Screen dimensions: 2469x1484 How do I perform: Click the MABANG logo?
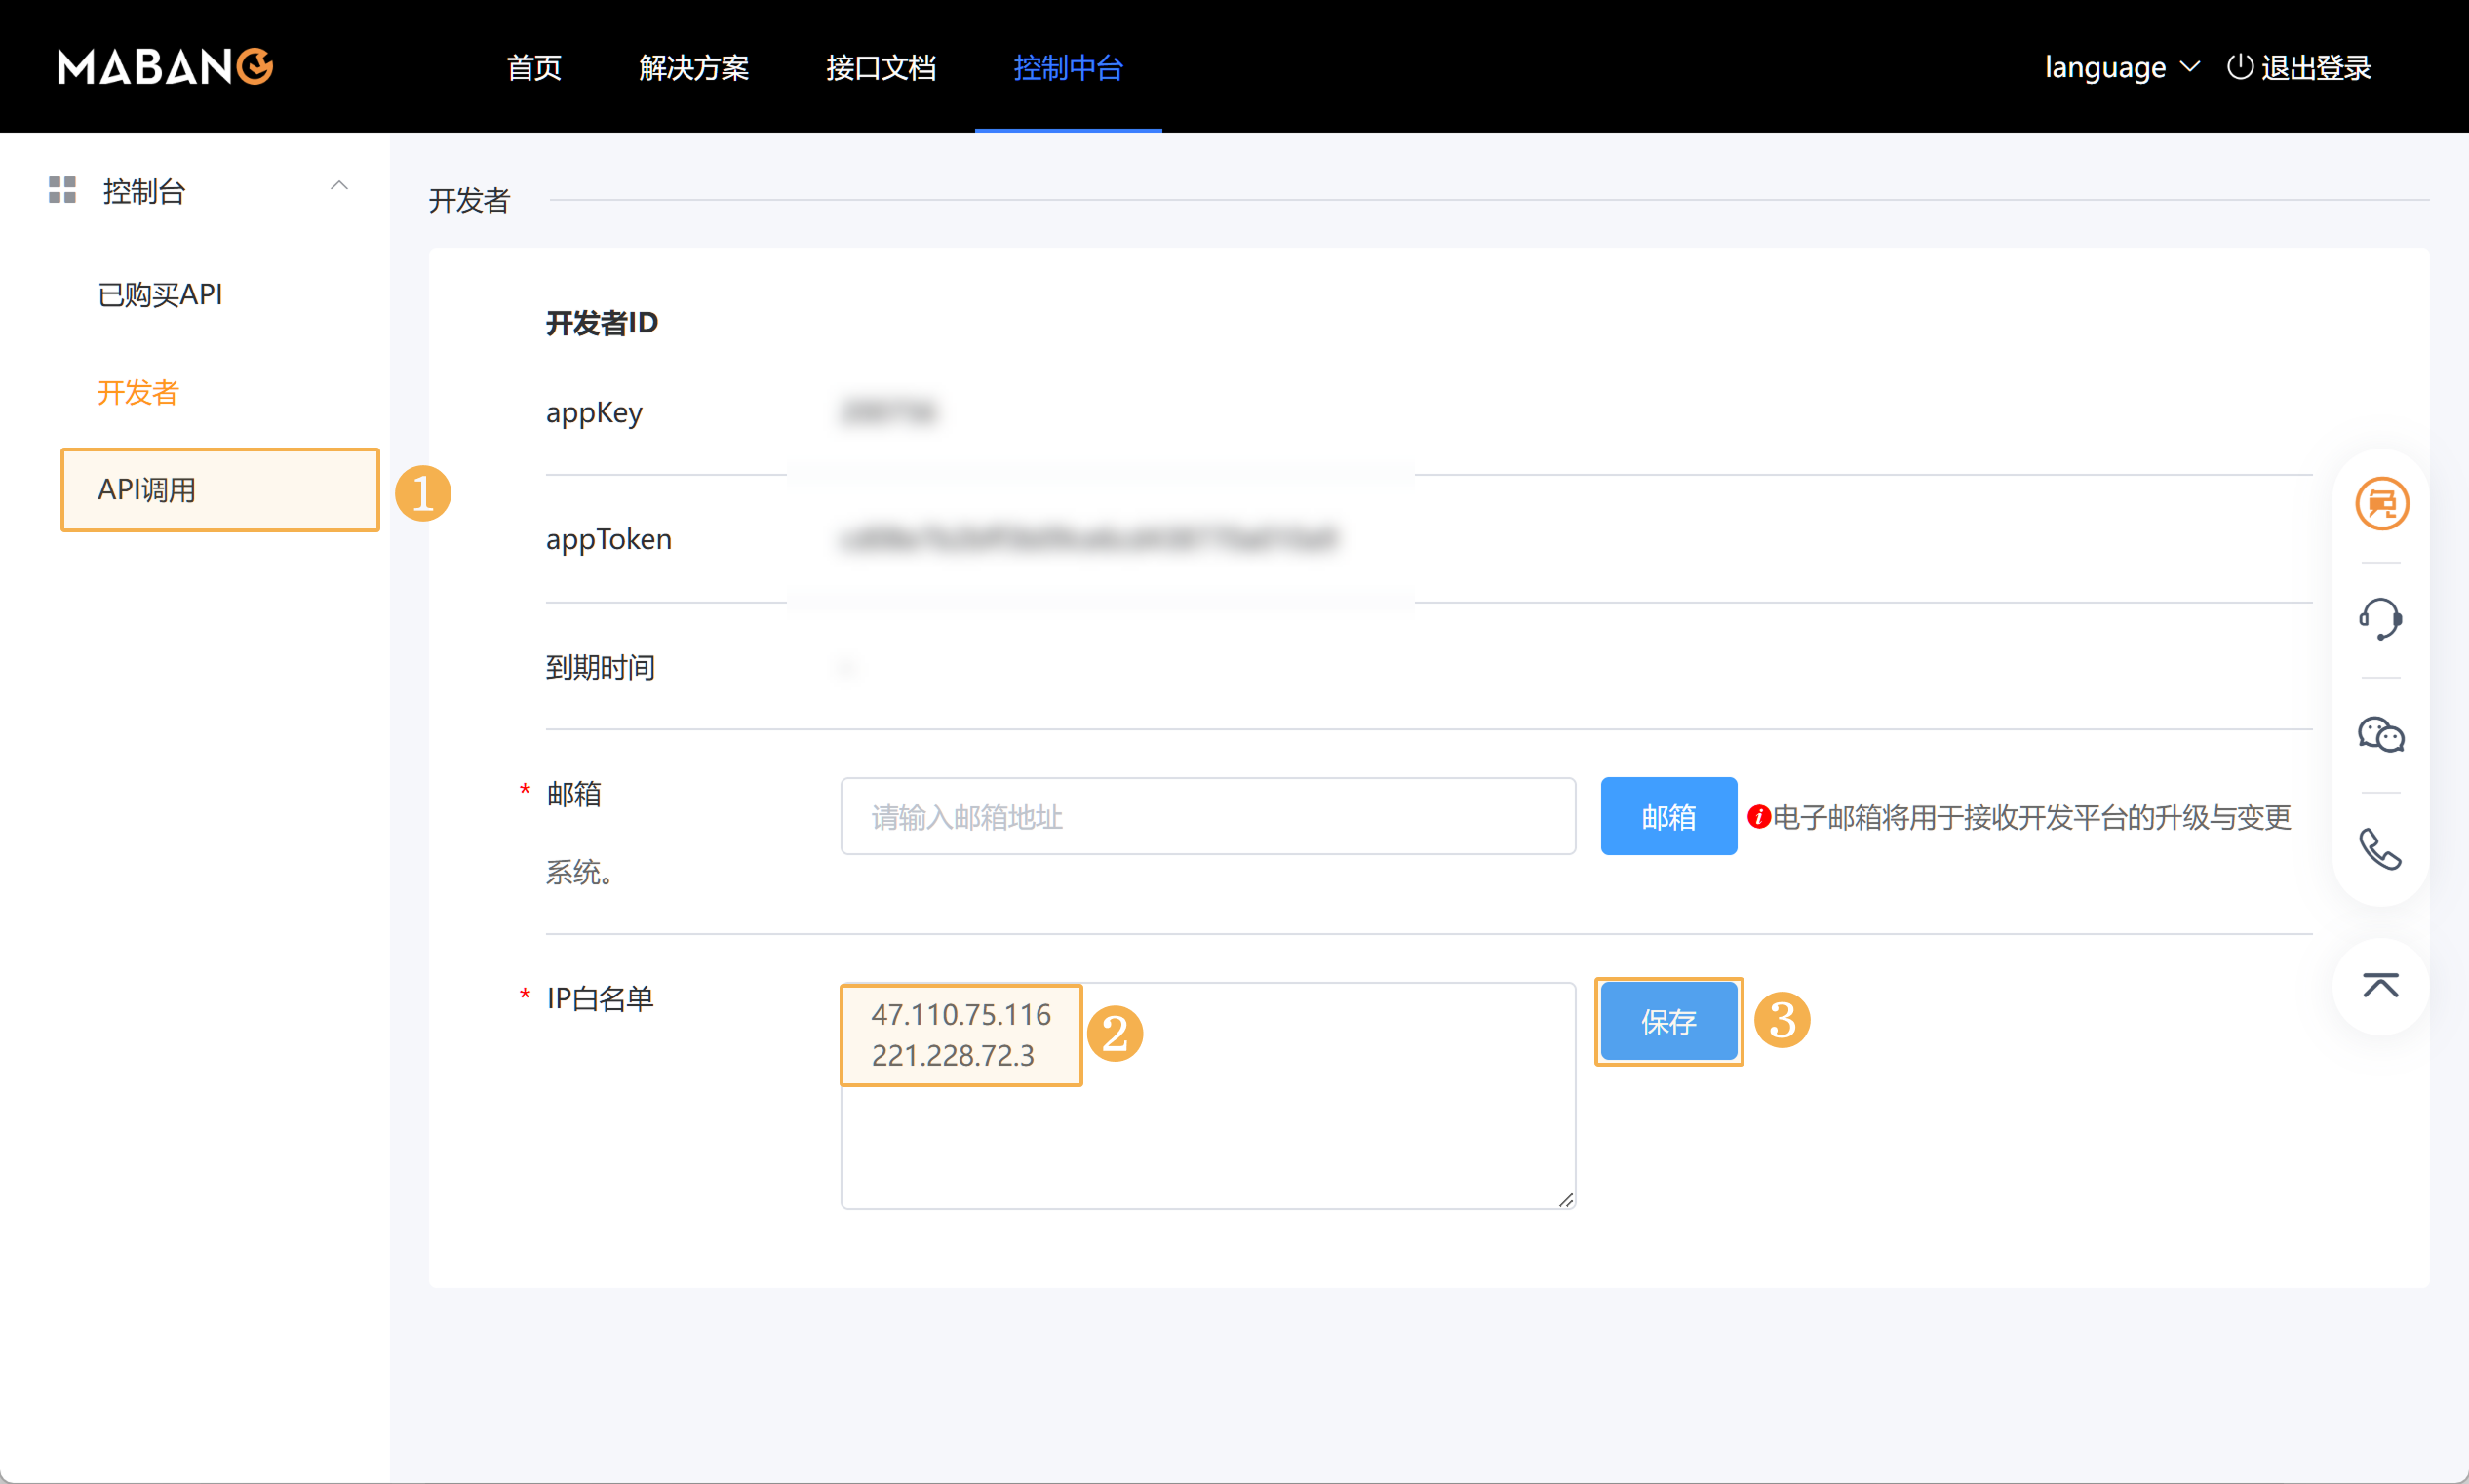point(165,67)
